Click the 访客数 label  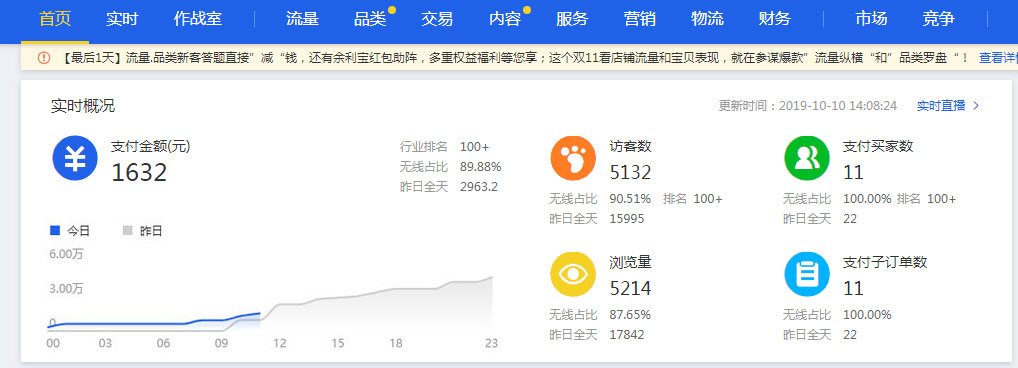pos(630,147)
